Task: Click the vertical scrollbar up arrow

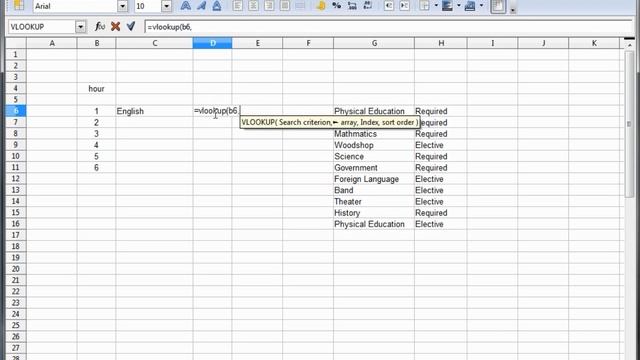Action: tap(629, 44)
